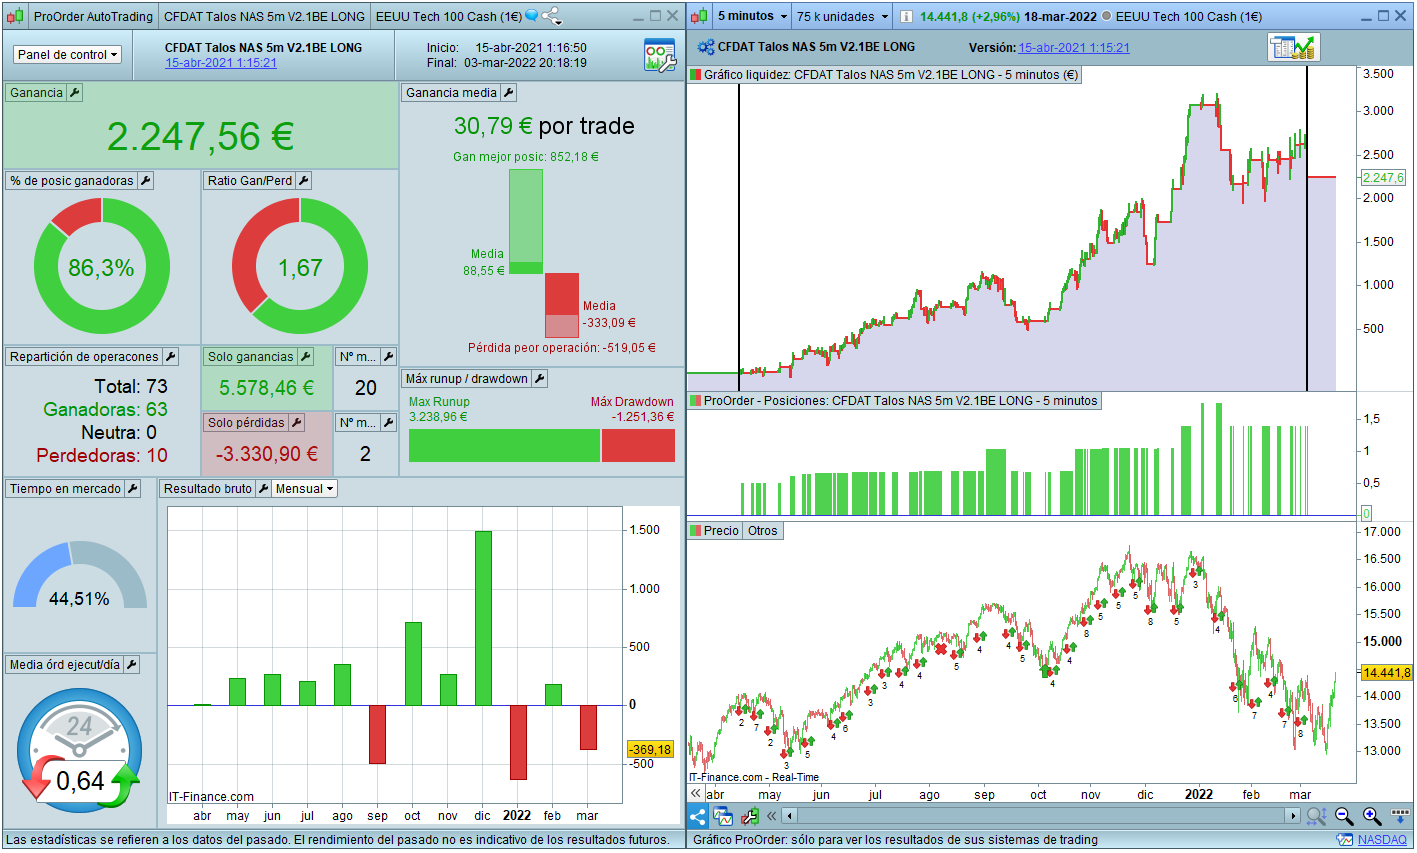Click the 44,51% time in market value

point(79,599)
